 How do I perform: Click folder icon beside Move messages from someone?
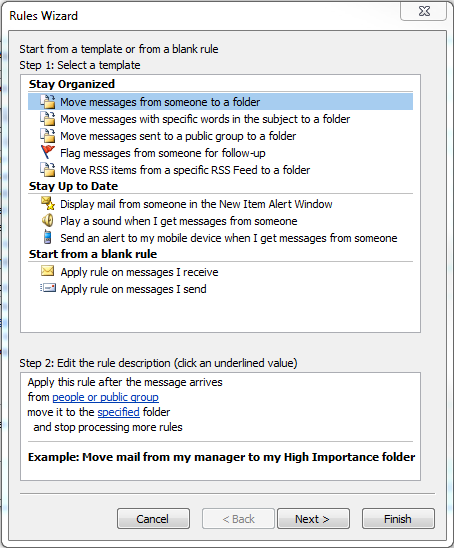[x=48, y=102]
